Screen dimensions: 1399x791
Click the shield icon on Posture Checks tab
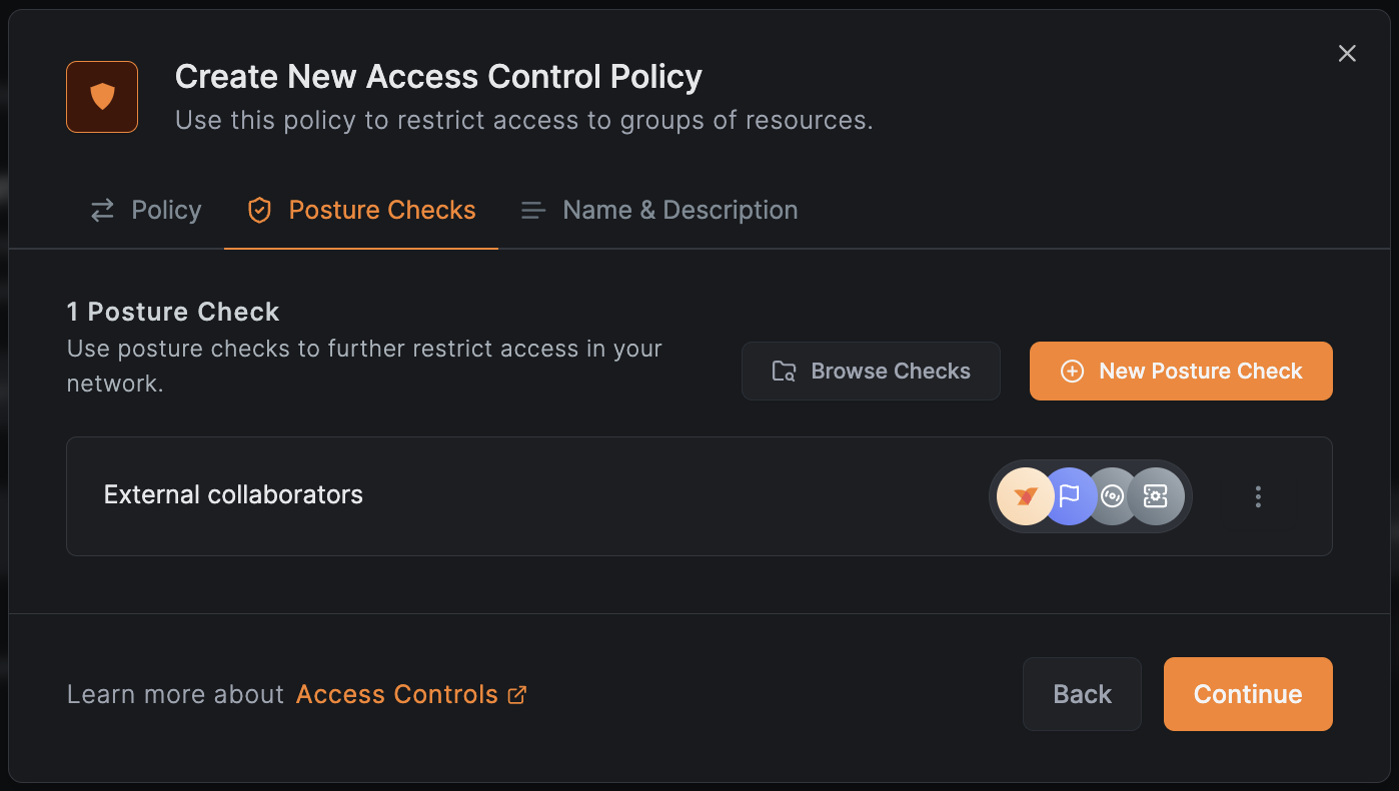click(x=259, y=210)
